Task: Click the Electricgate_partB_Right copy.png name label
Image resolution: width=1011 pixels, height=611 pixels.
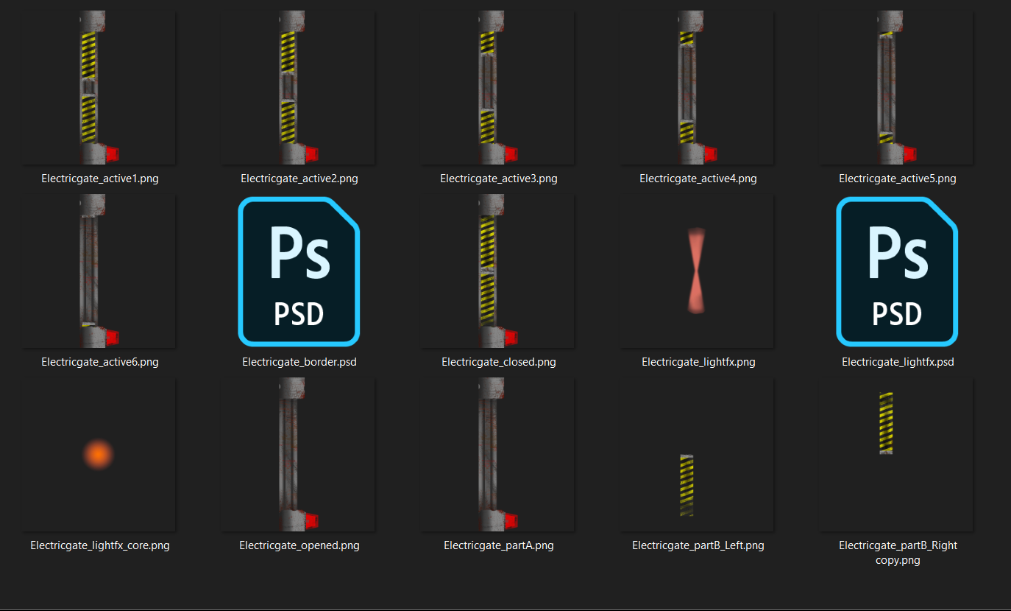Action: pyautogui.click(x=898, y=552)
